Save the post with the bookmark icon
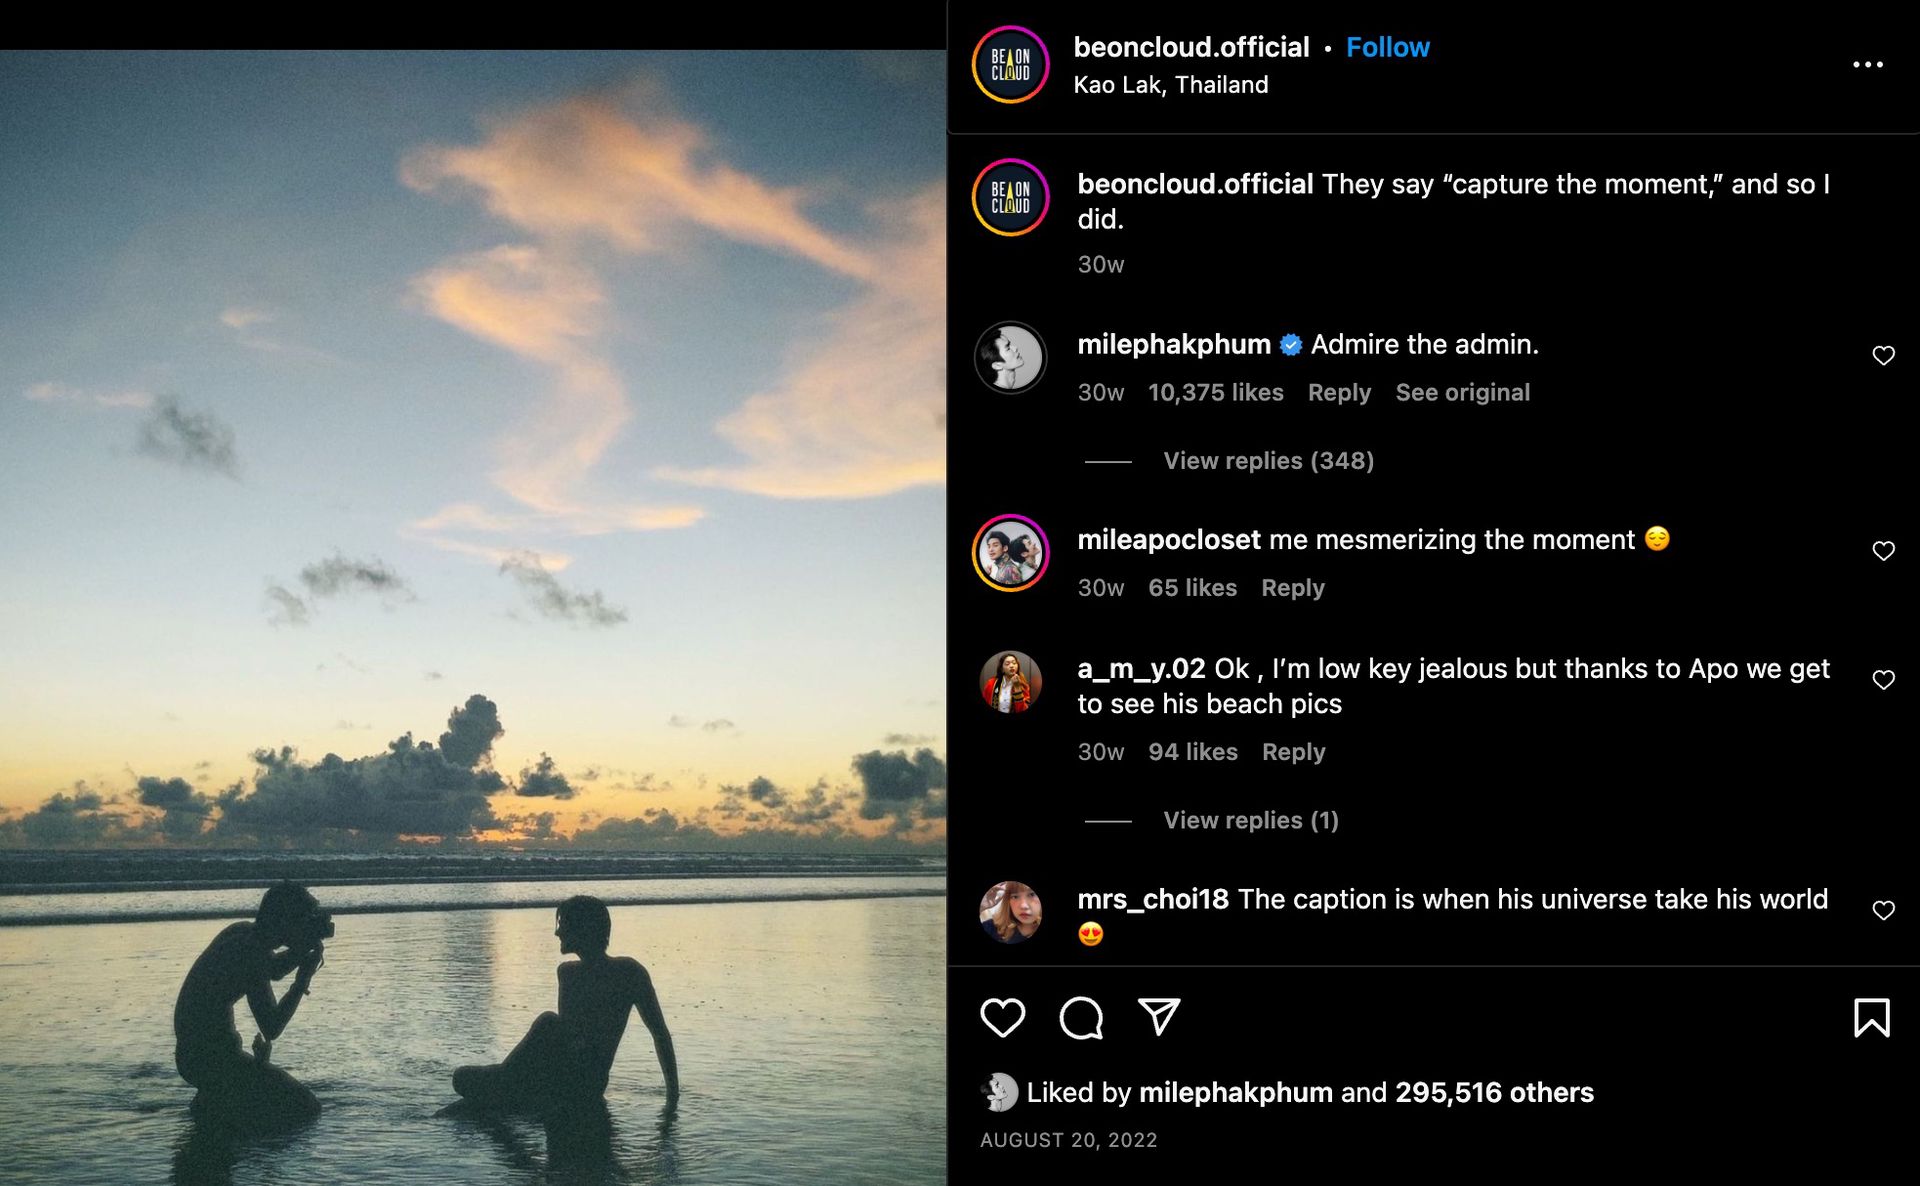 coord(1871,1018)
